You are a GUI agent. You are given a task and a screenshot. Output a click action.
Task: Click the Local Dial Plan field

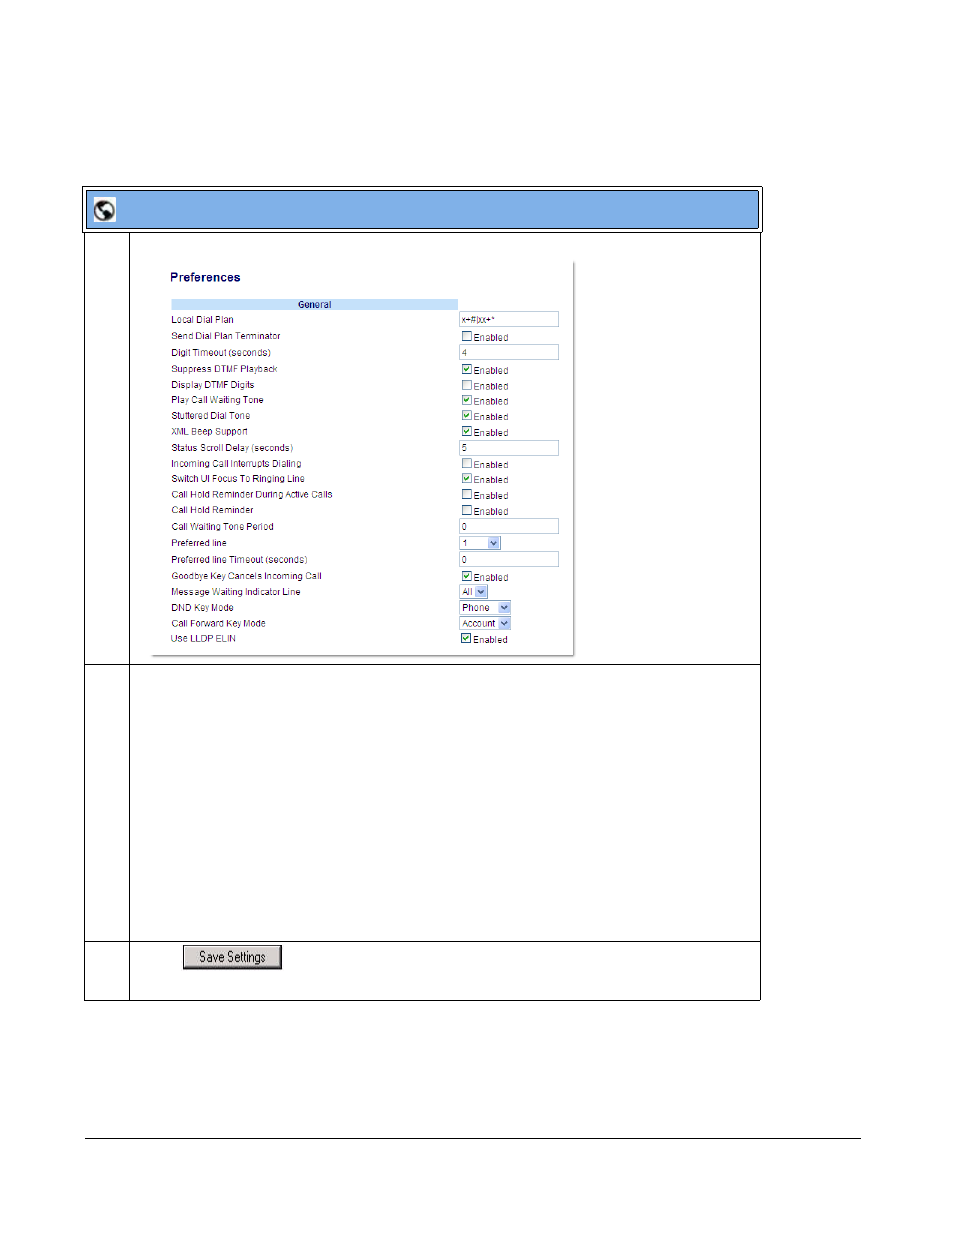[x=509, y=319]
